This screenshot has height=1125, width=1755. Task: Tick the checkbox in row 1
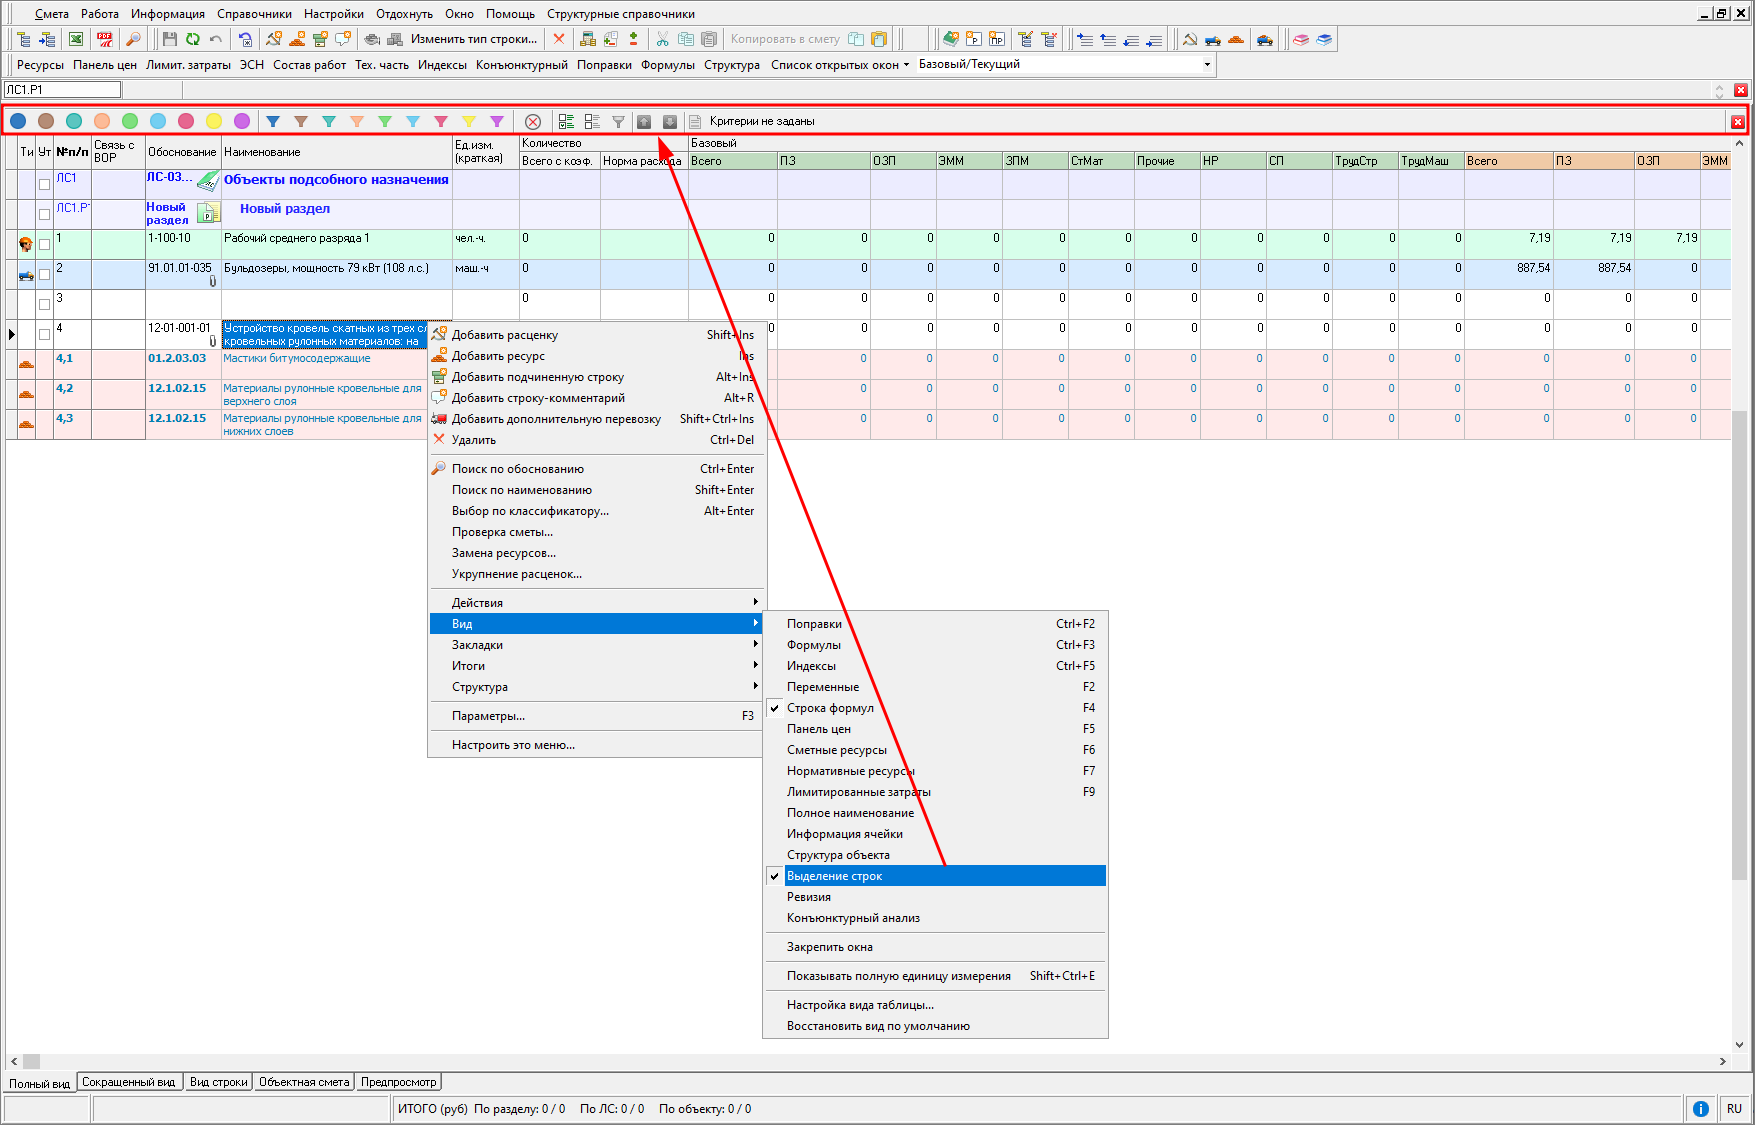[44, 244]
